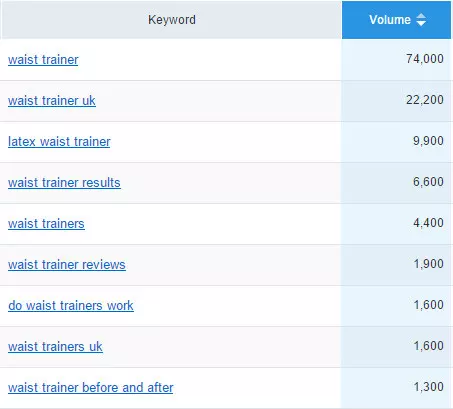Click the Keyword column header

point(172,20)
